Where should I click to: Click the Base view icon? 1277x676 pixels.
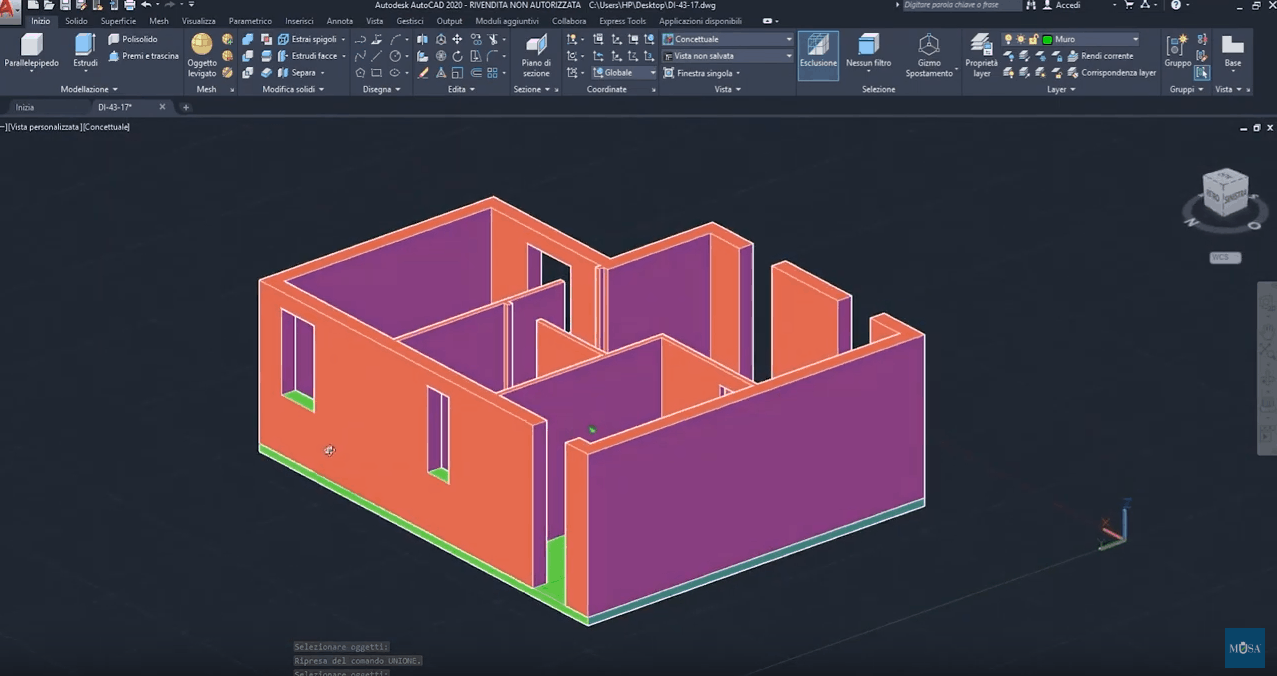pos(1233,50)
